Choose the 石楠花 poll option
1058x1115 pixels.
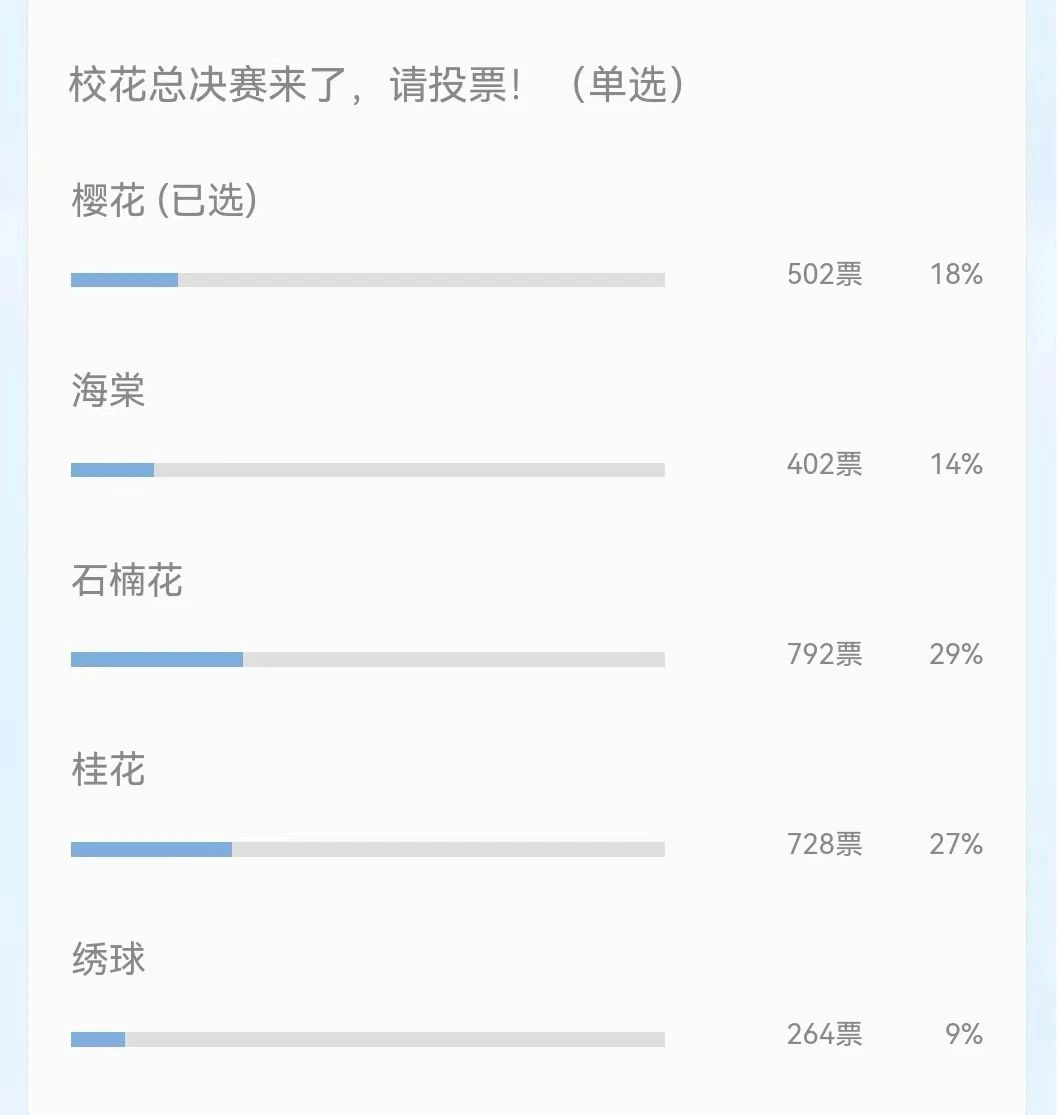coord(128,581)
